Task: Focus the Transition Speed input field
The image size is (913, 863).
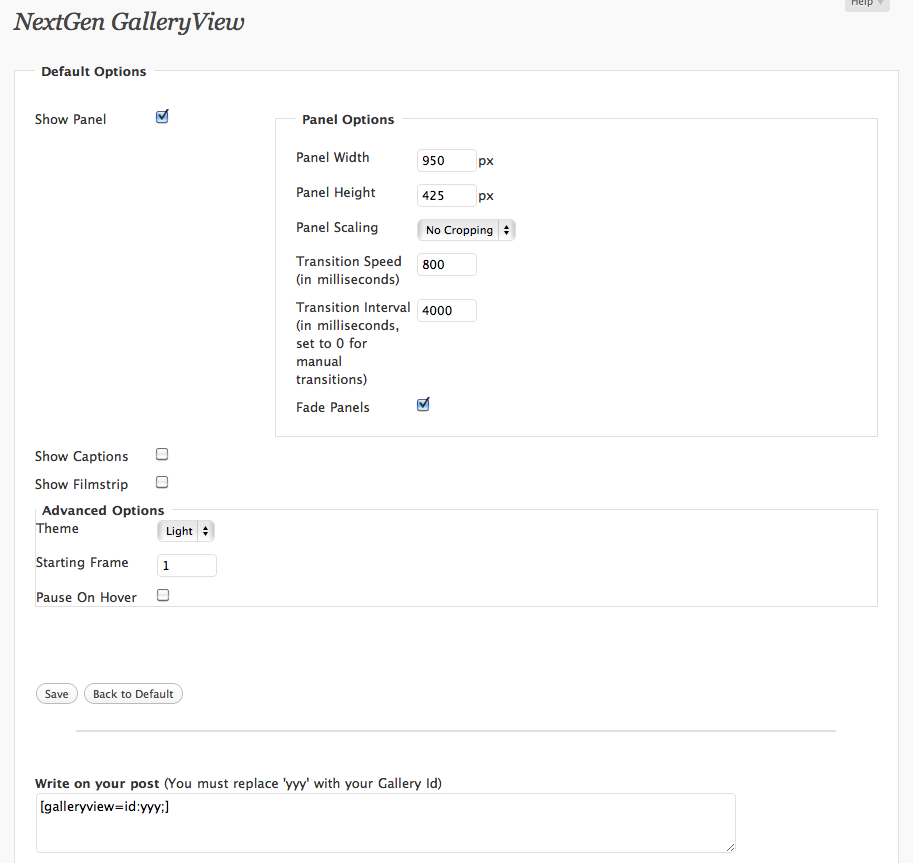Action: click(447, 264)
